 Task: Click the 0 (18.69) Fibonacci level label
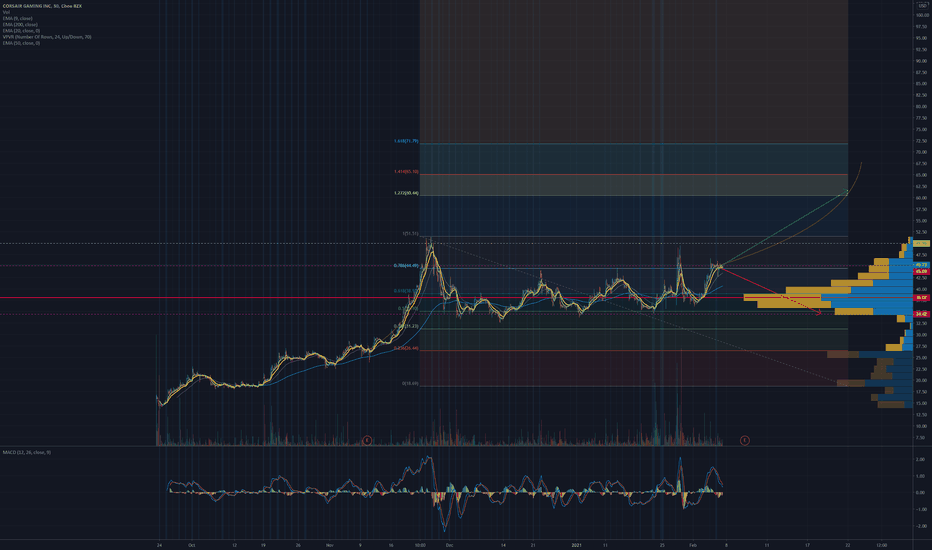[410, 384]
